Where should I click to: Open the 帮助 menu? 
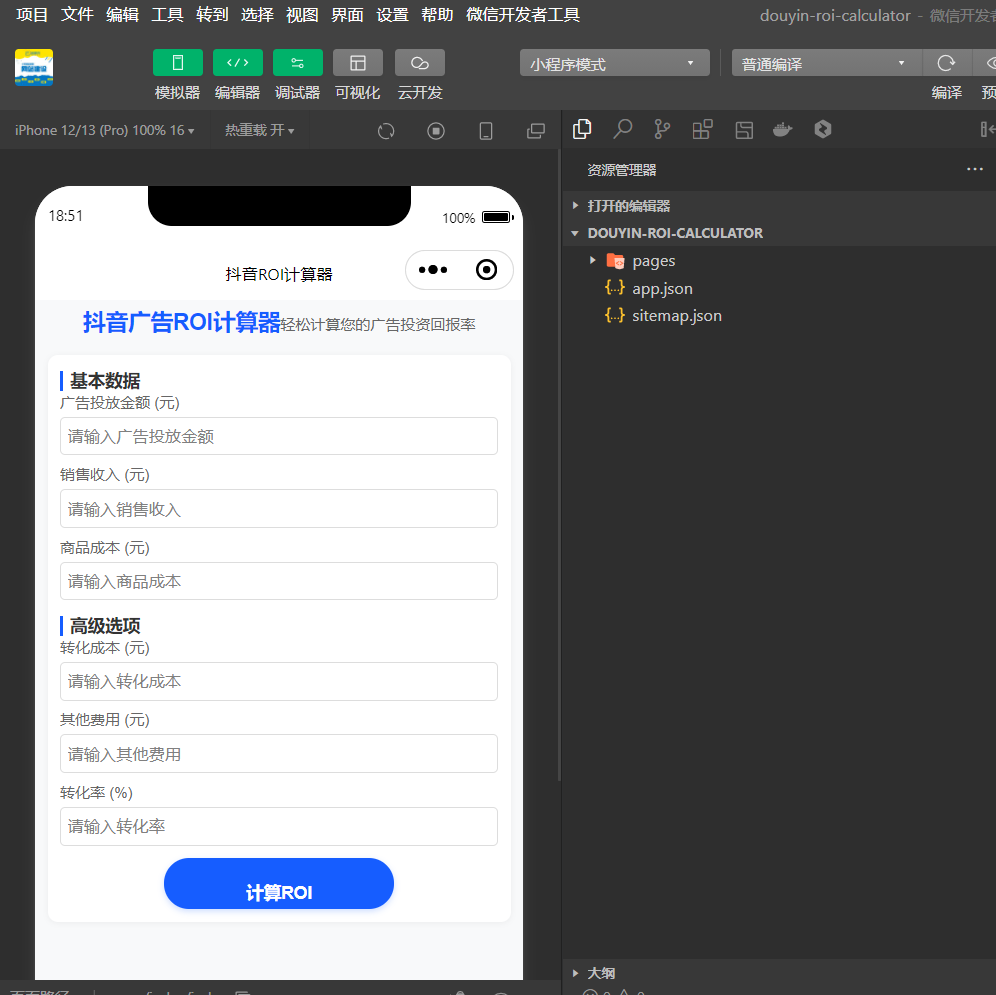tap(438, 15)
